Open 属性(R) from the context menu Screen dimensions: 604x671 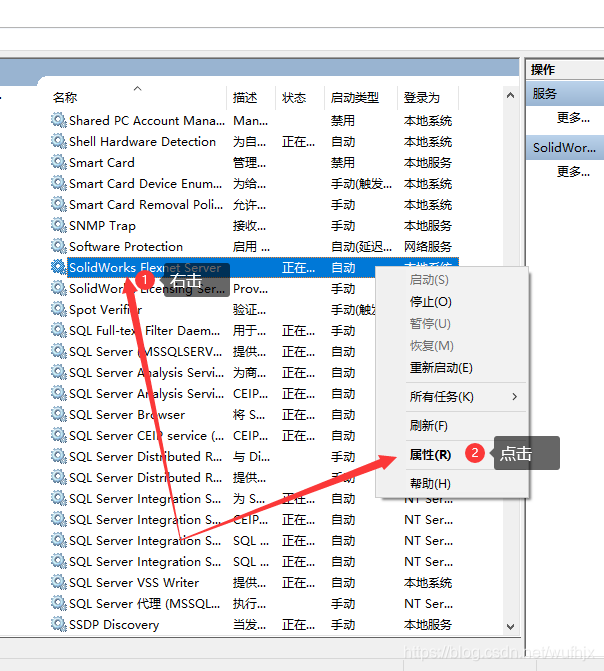[x=430, y=455]
